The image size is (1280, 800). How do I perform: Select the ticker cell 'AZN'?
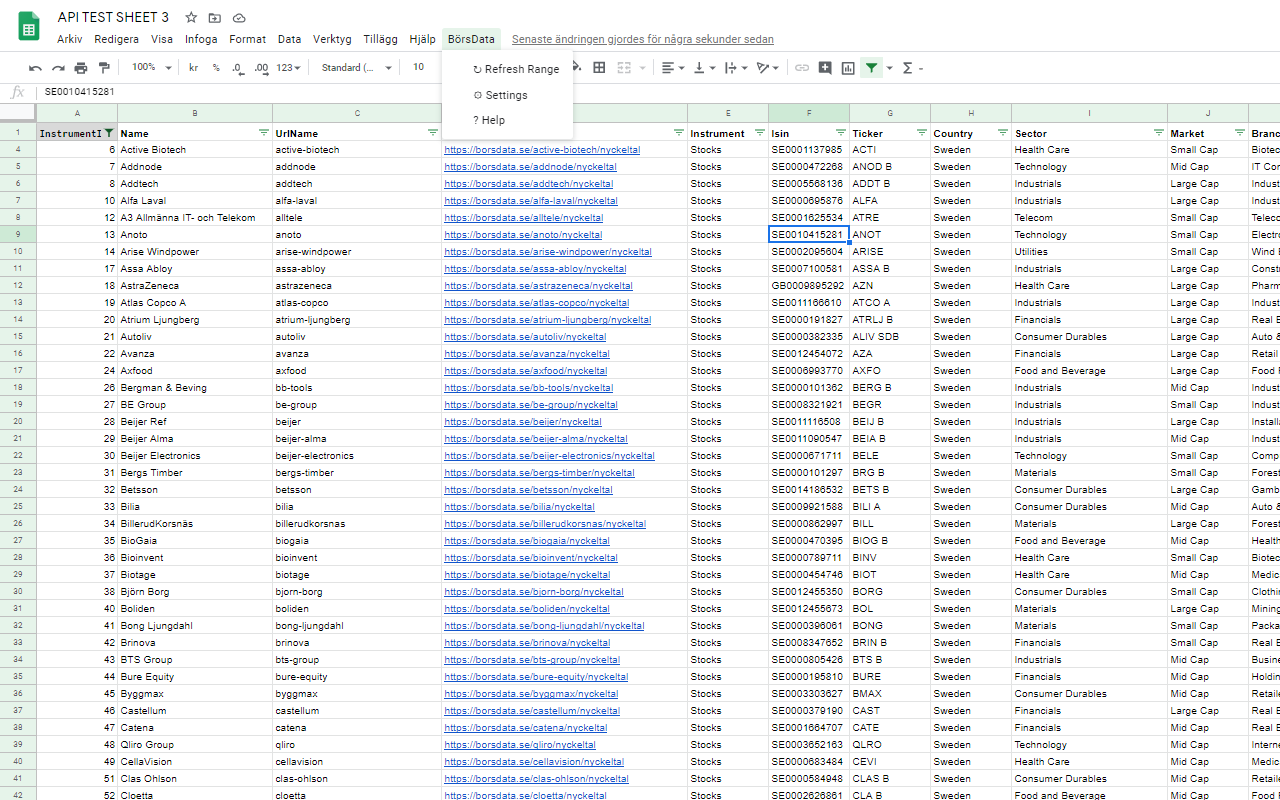coord(890,286)
